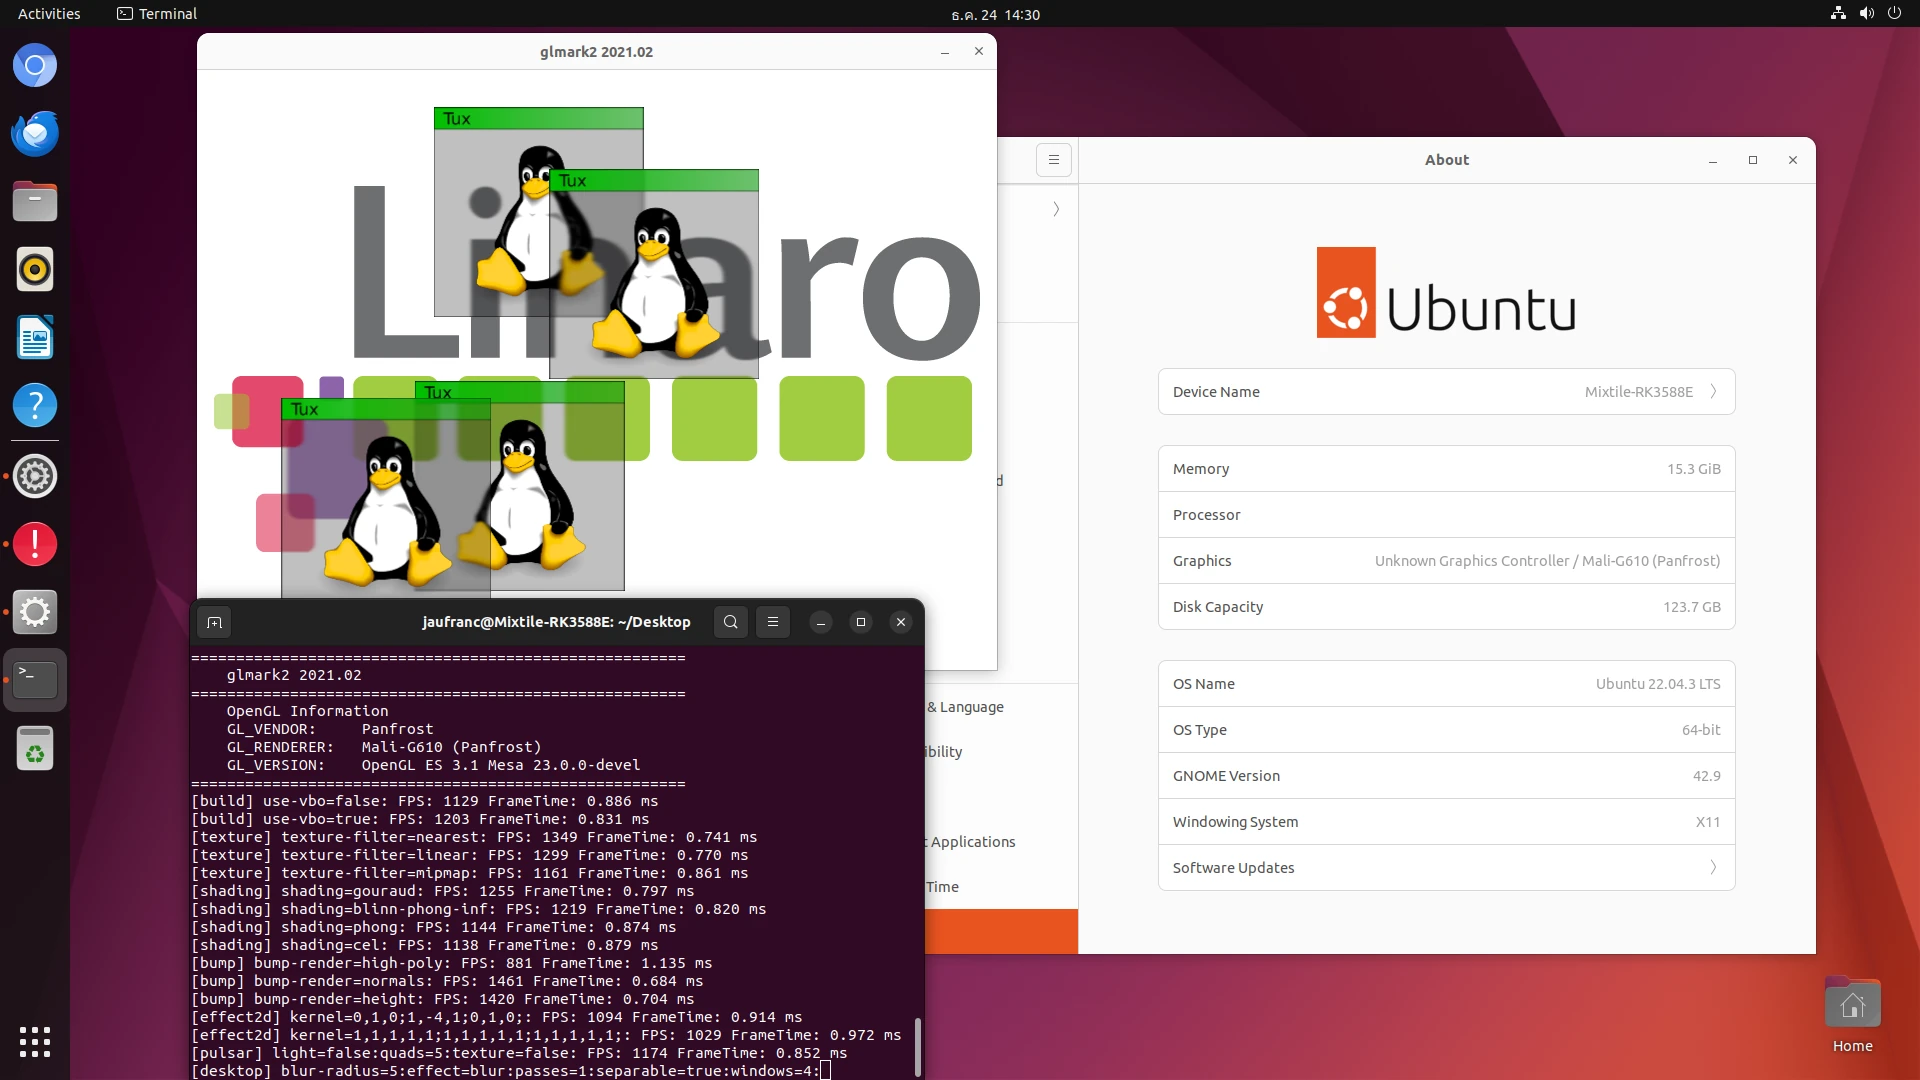Viewport: 1920px width, 1080px height.
Task: Click the Windowing System X11 row
Action: (1446, 822)
